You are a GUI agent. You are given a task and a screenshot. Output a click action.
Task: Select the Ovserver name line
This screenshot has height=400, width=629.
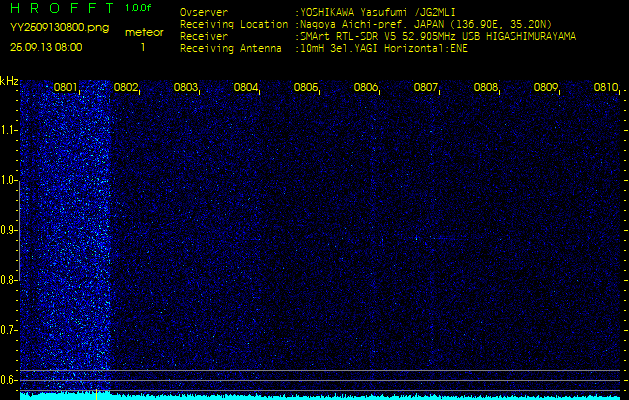[x=318, y=12]
